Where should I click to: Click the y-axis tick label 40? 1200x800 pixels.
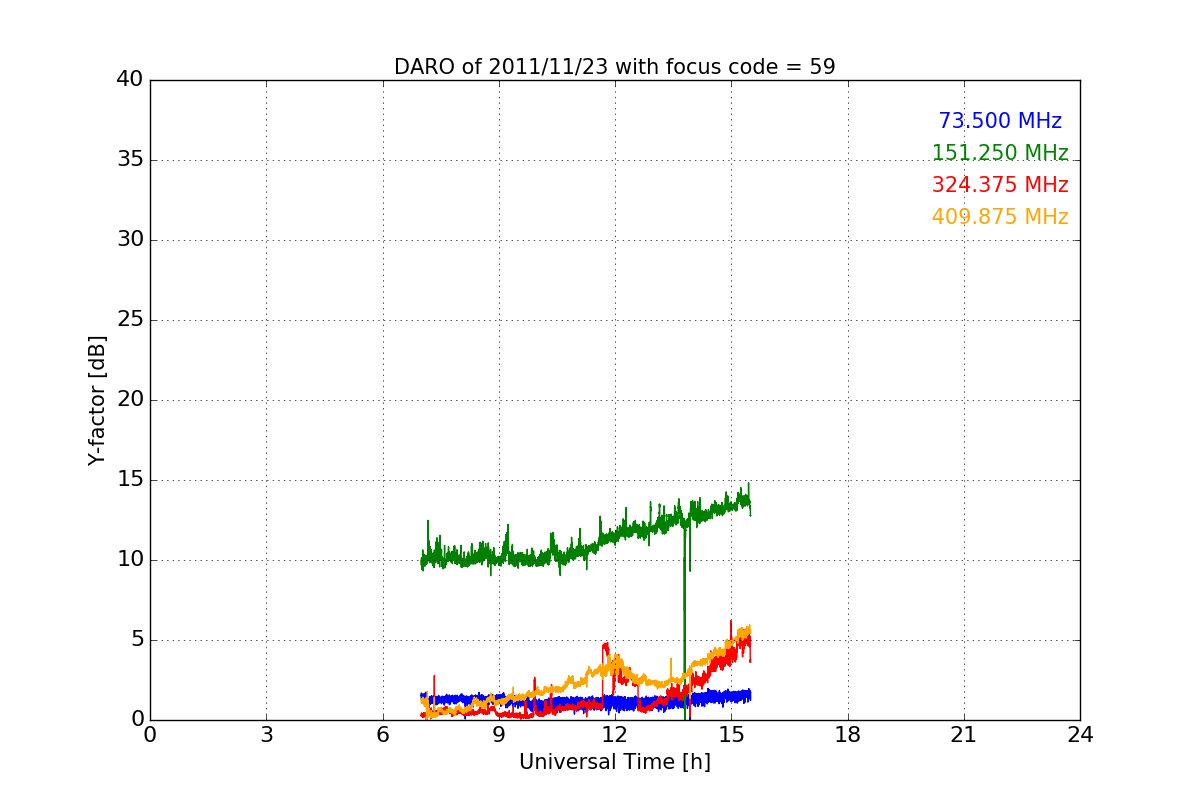(x=130, y=80)
